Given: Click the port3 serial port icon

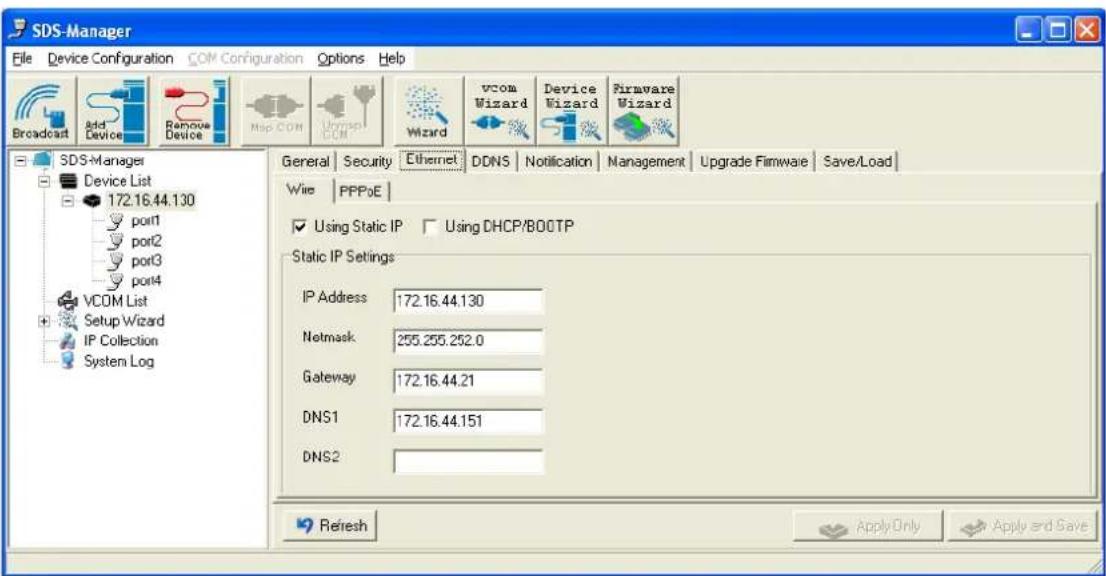Looking at the screenshot, I should click(116, 261).
